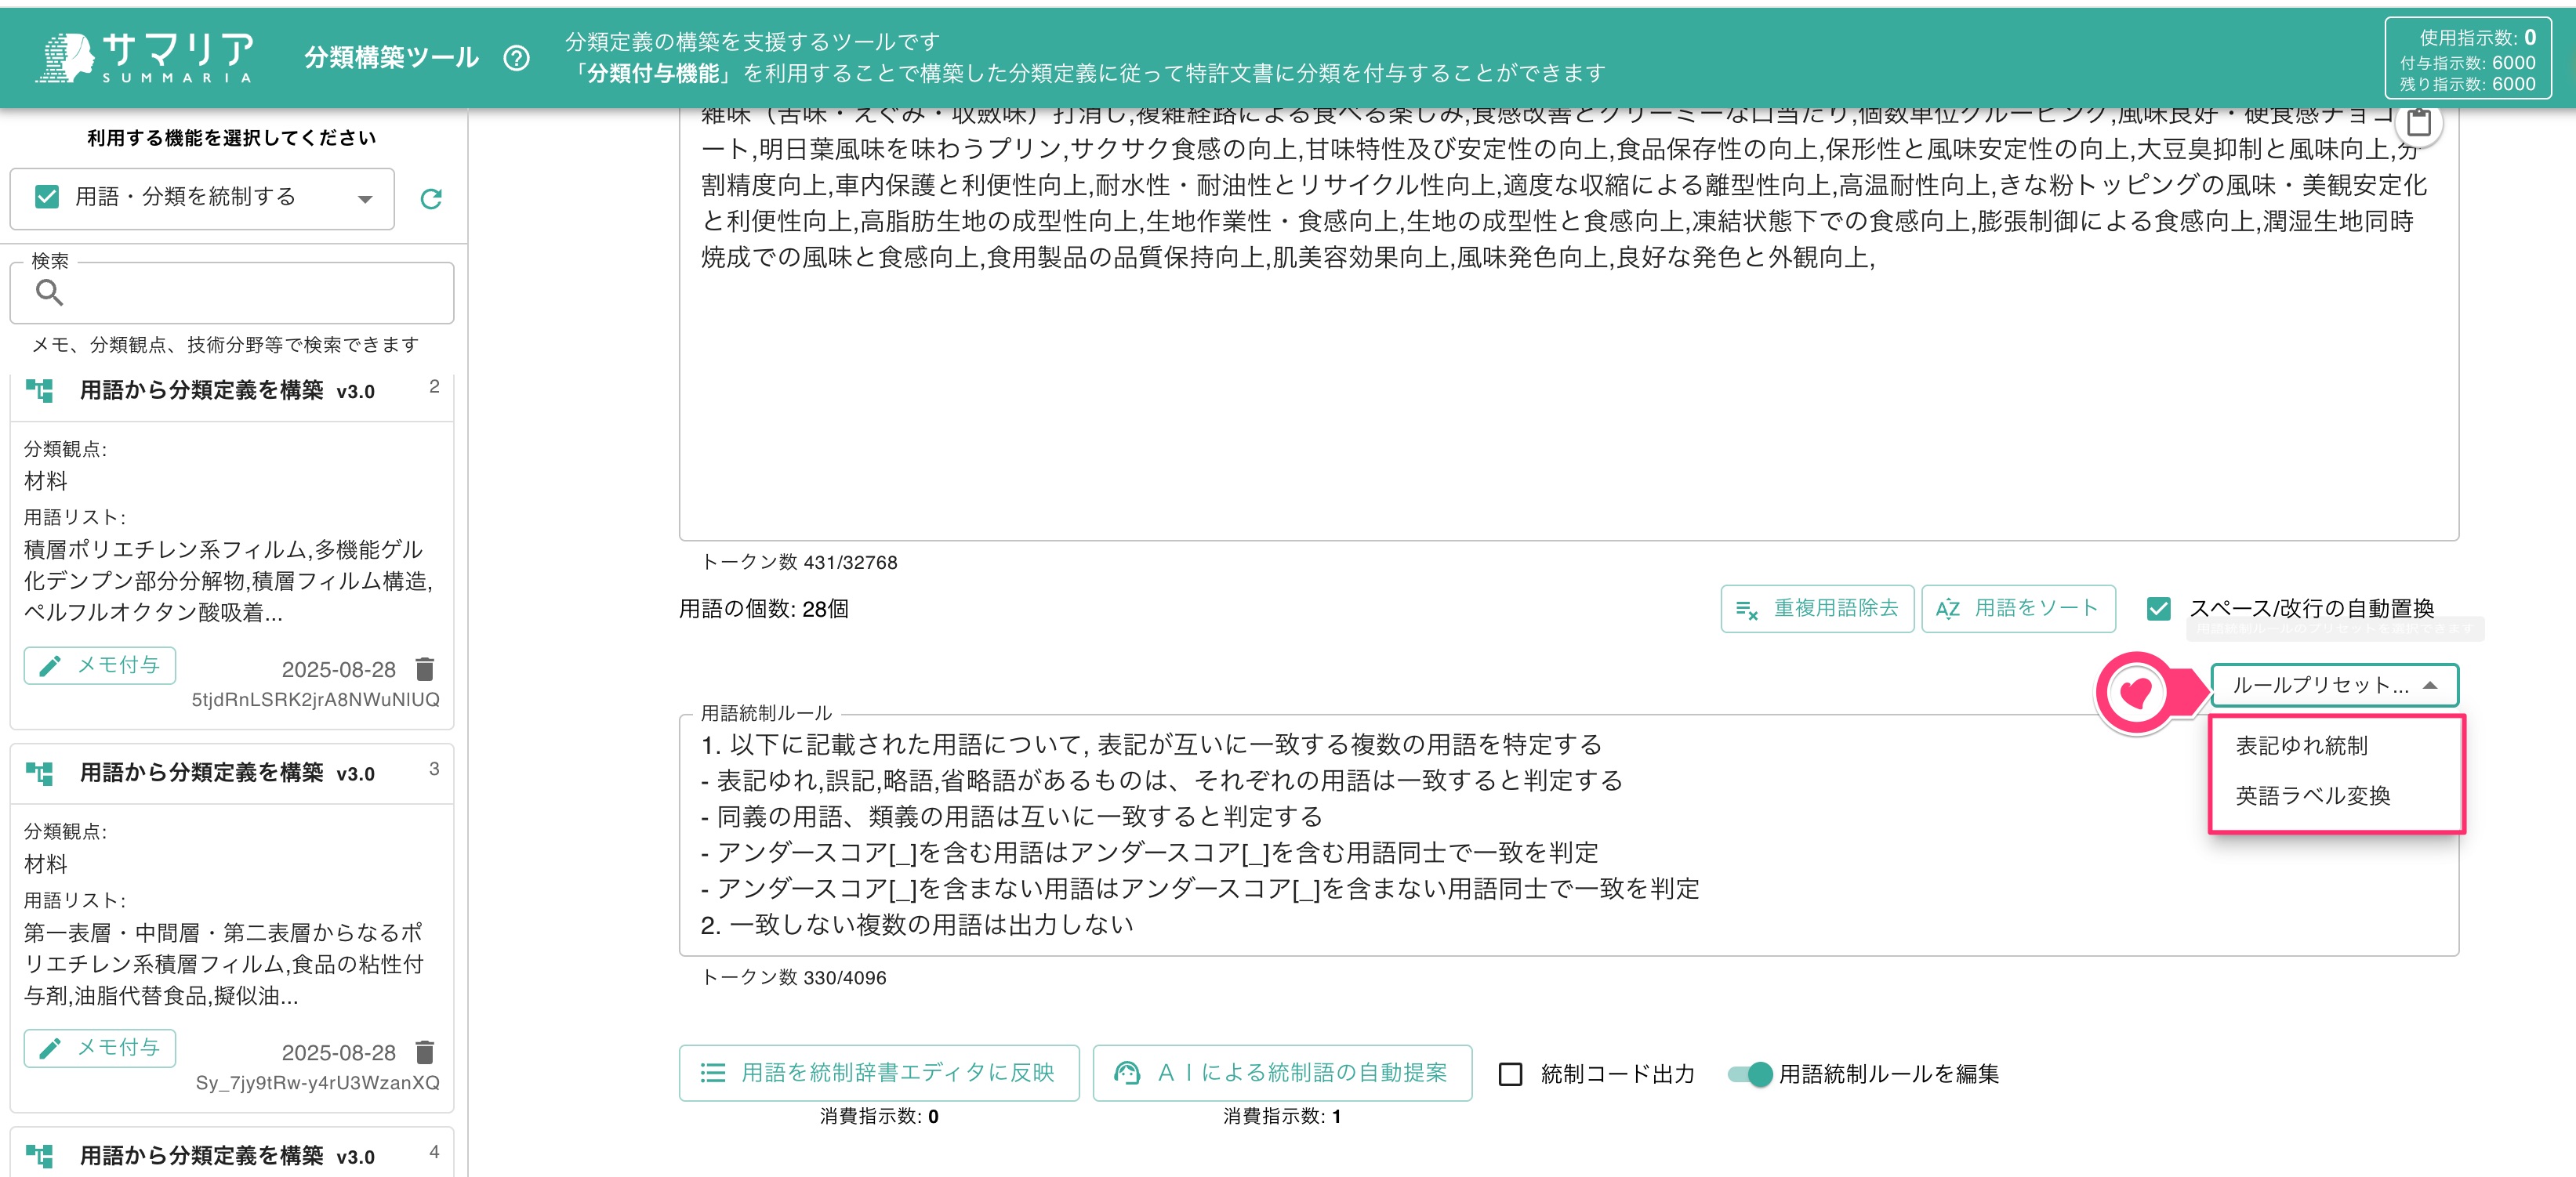Enable 統制コード出力 checkbox
This screenshot has height=1177, width=2576.
tap(1510, 1073)
